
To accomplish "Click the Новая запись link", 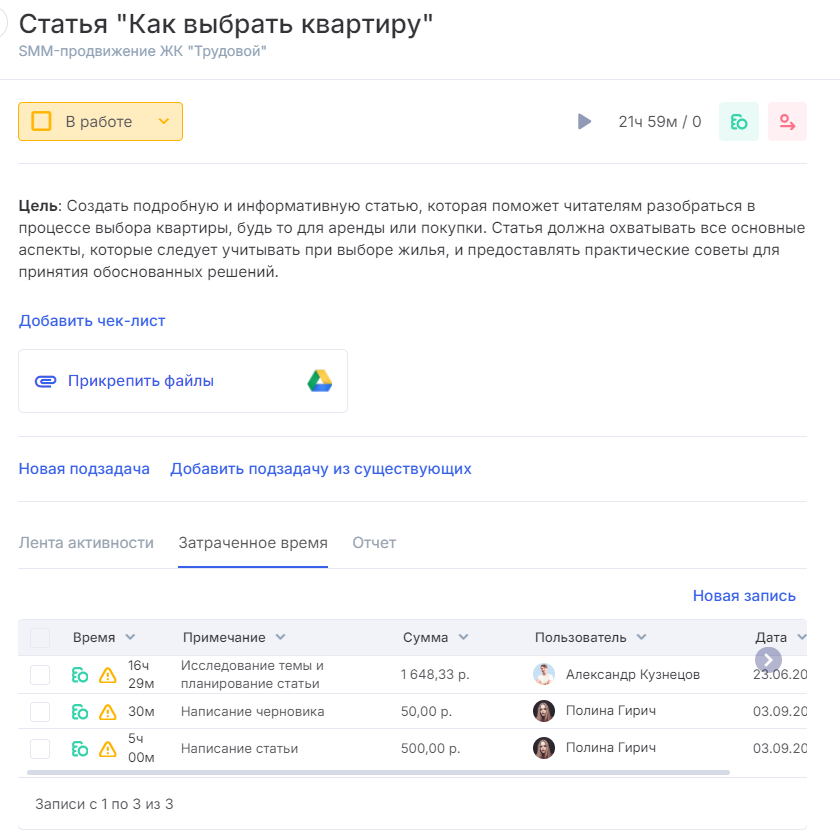I will [x=744, y=596].
